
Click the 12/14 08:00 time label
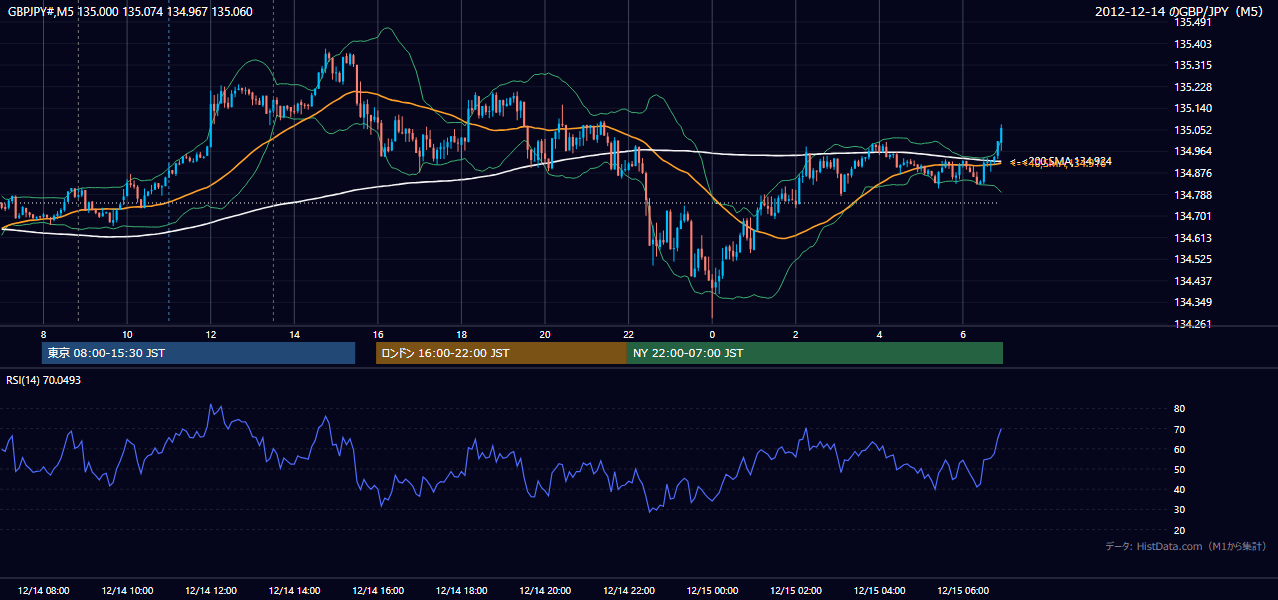(x=44, y=590)
